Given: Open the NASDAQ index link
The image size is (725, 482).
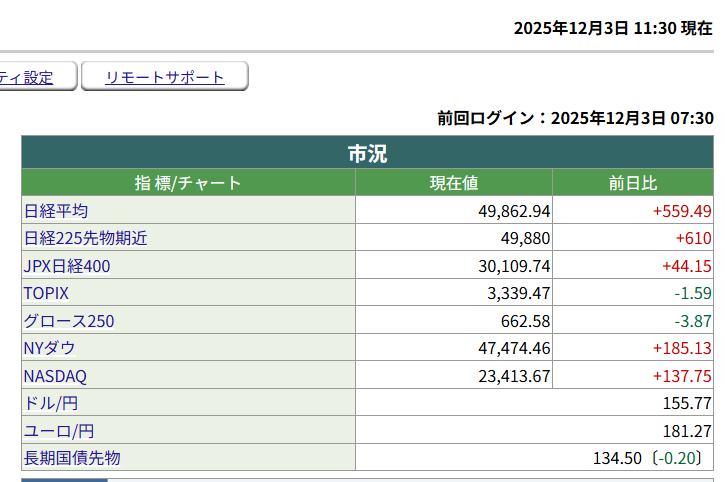Looking at the screenshot, I should (55, 376).
